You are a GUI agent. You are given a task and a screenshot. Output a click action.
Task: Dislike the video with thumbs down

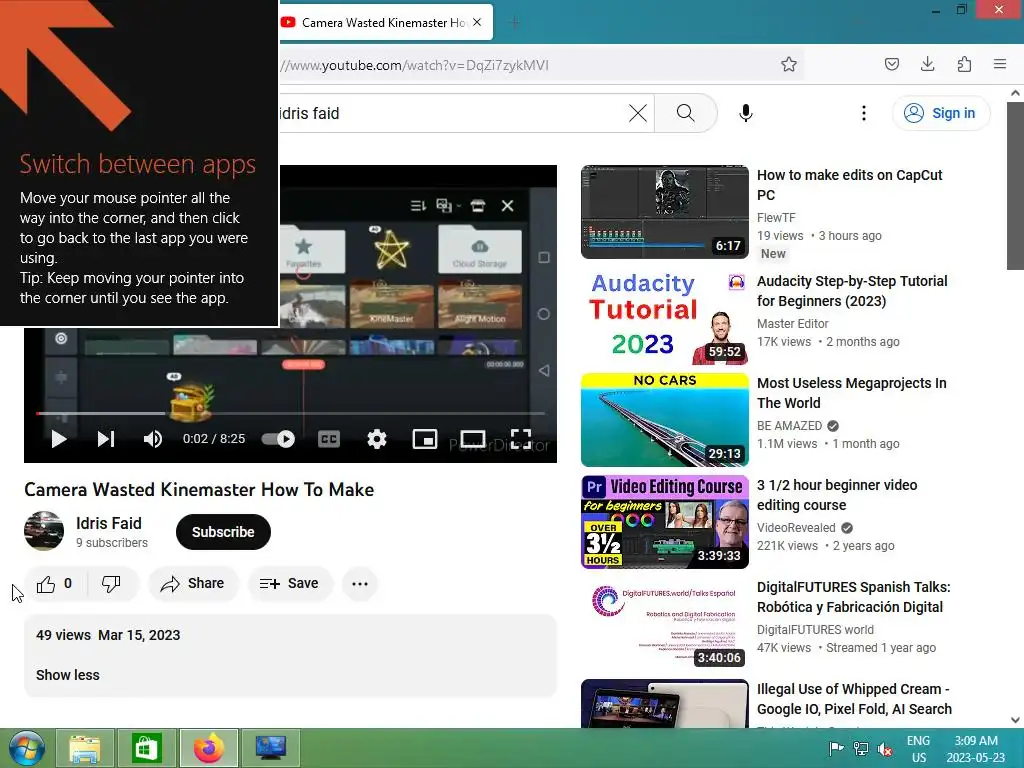(x=111, y=584)
